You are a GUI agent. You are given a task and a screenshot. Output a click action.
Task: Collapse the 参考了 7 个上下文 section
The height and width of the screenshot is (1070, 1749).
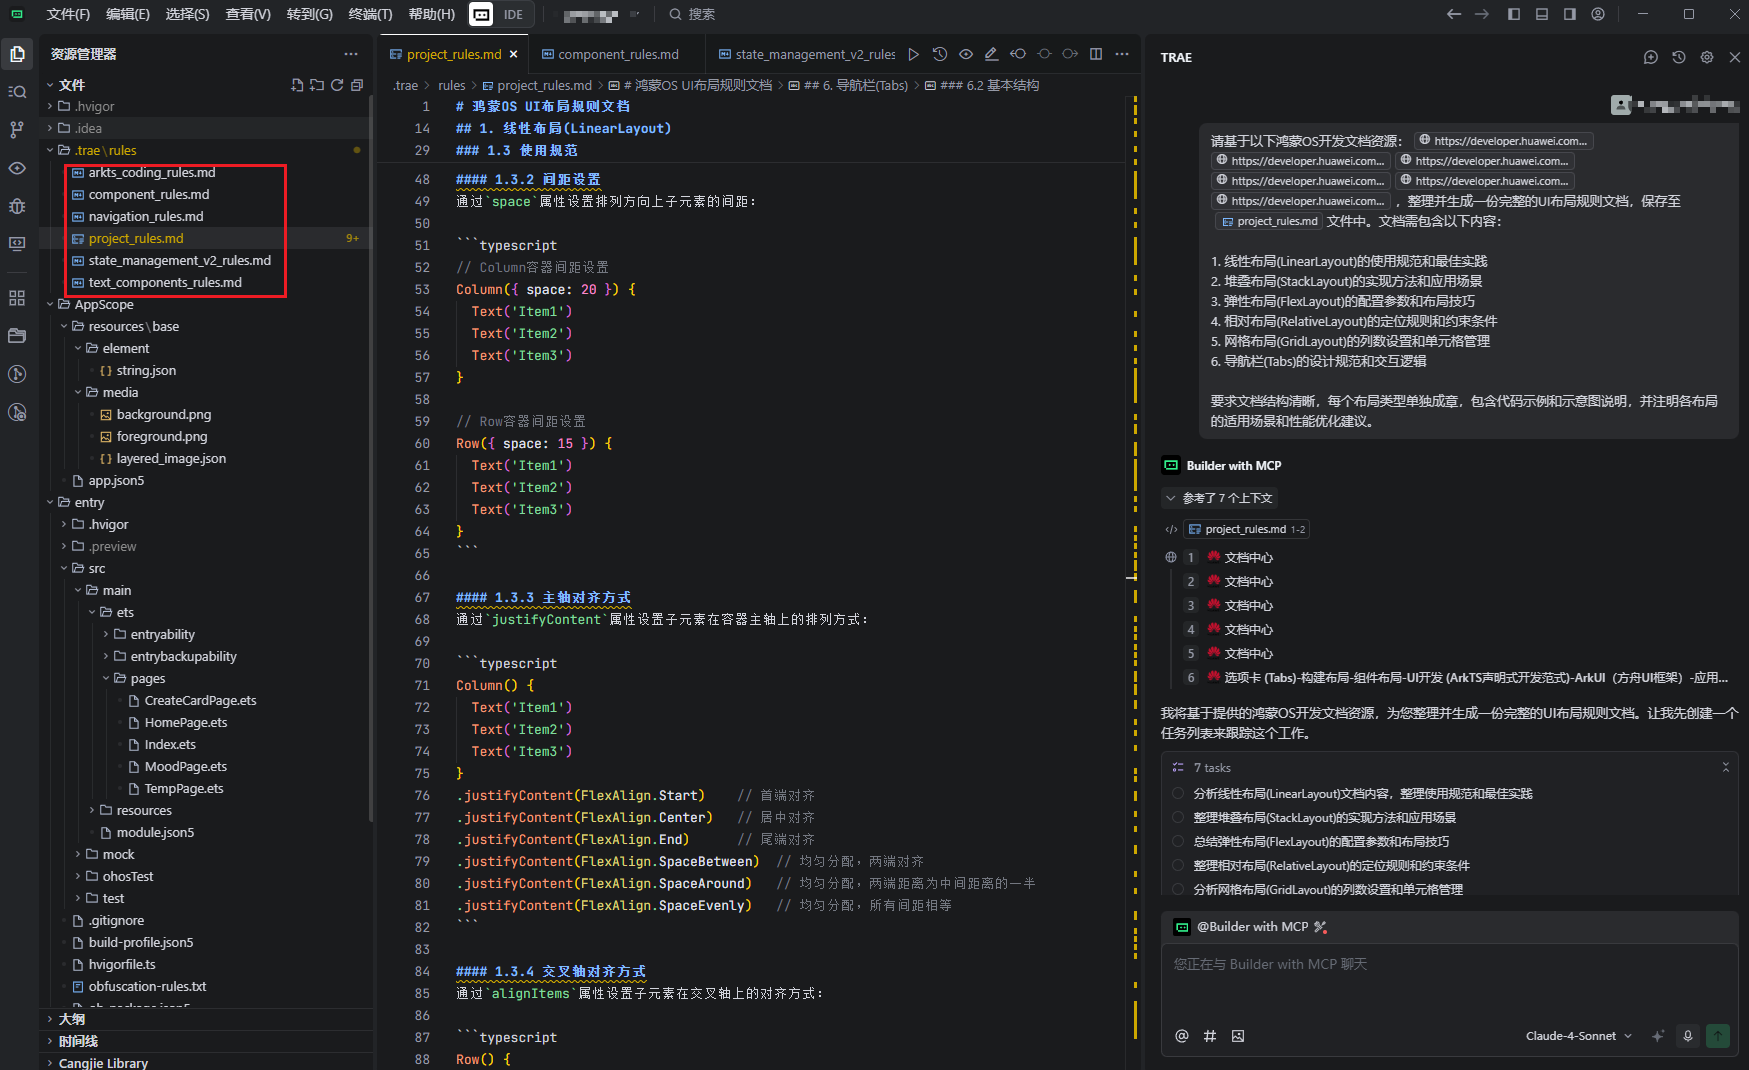coord(1219,498)
